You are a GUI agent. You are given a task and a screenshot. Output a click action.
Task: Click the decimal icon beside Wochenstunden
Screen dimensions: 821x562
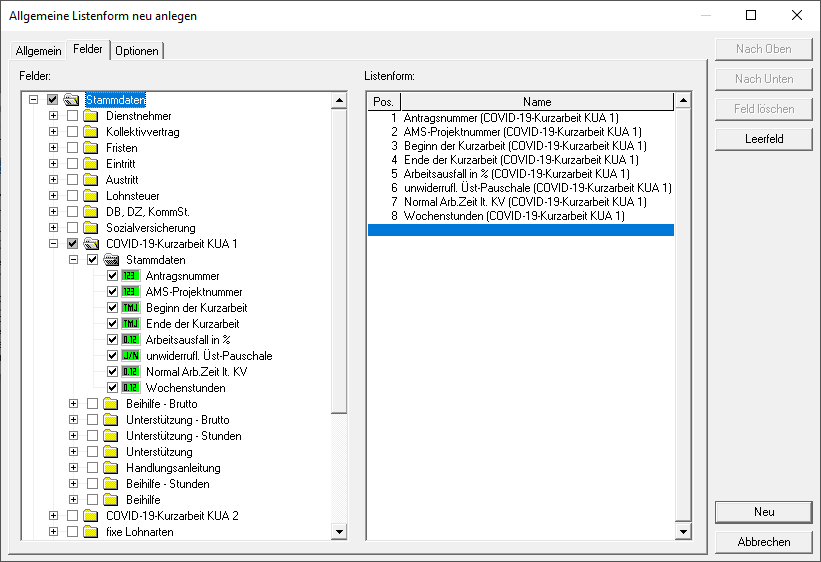131,388
